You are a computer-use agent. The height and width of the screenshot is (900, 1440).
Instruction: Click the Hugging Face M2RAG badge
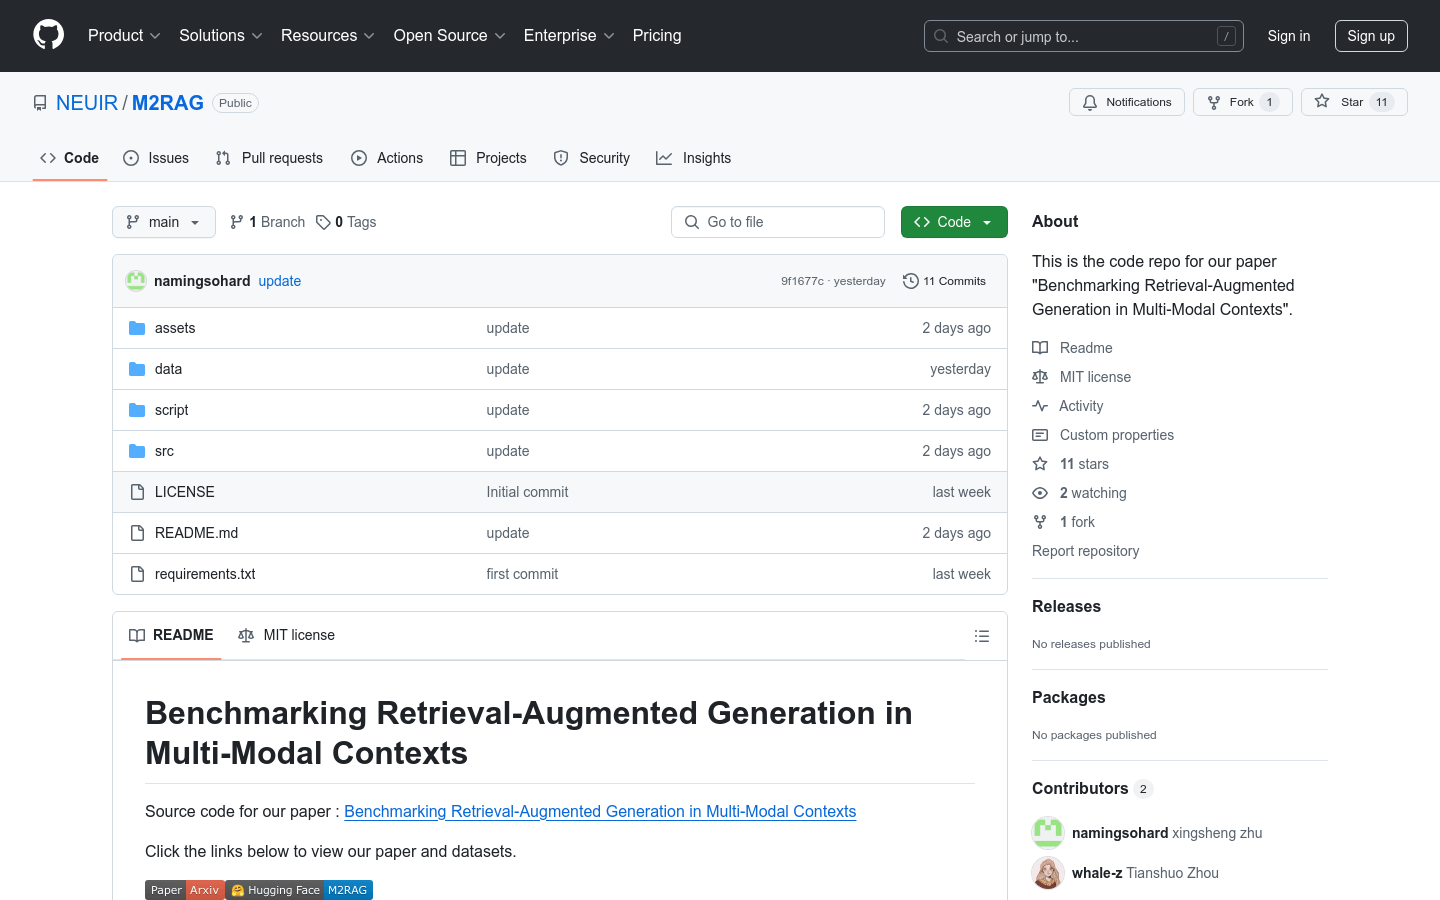point(299,890)
